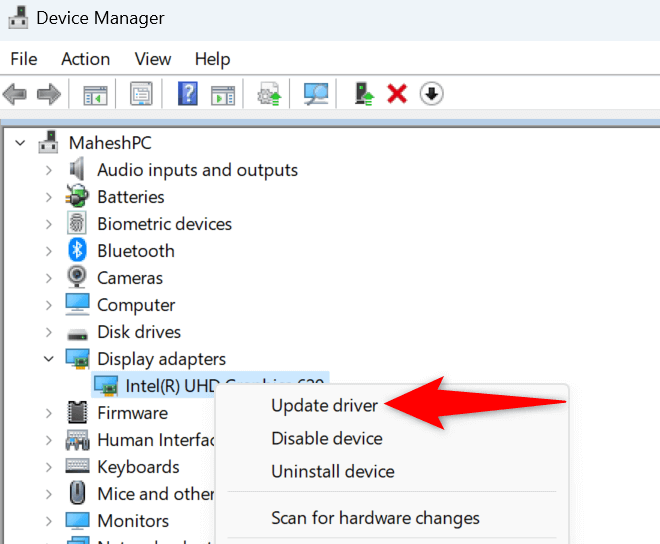The width and height of the screenshot is (660, 544).
Task: Click the Human Interface Devices icon
Action: pos(77,440)
